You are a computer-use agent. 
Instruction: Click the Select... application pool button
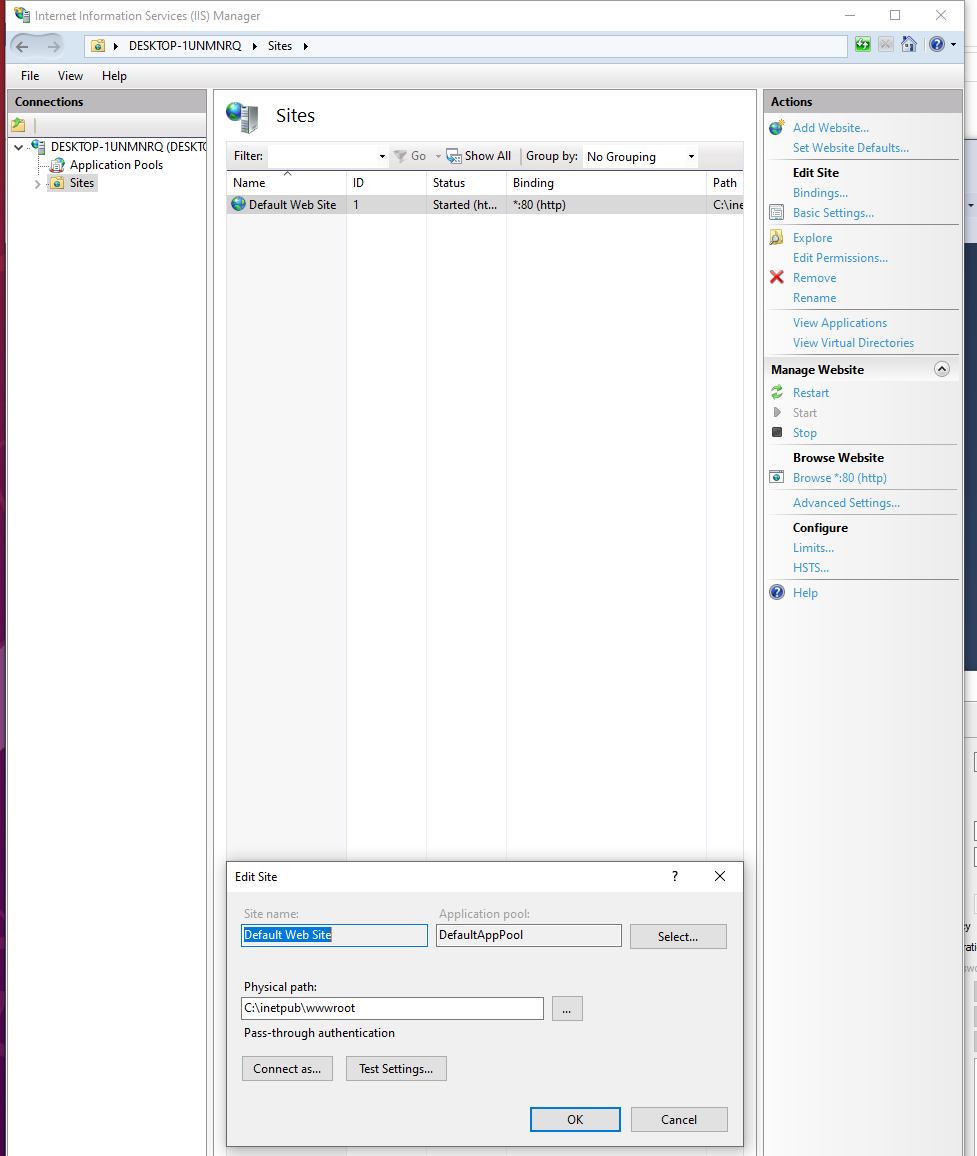coord(678,936)
